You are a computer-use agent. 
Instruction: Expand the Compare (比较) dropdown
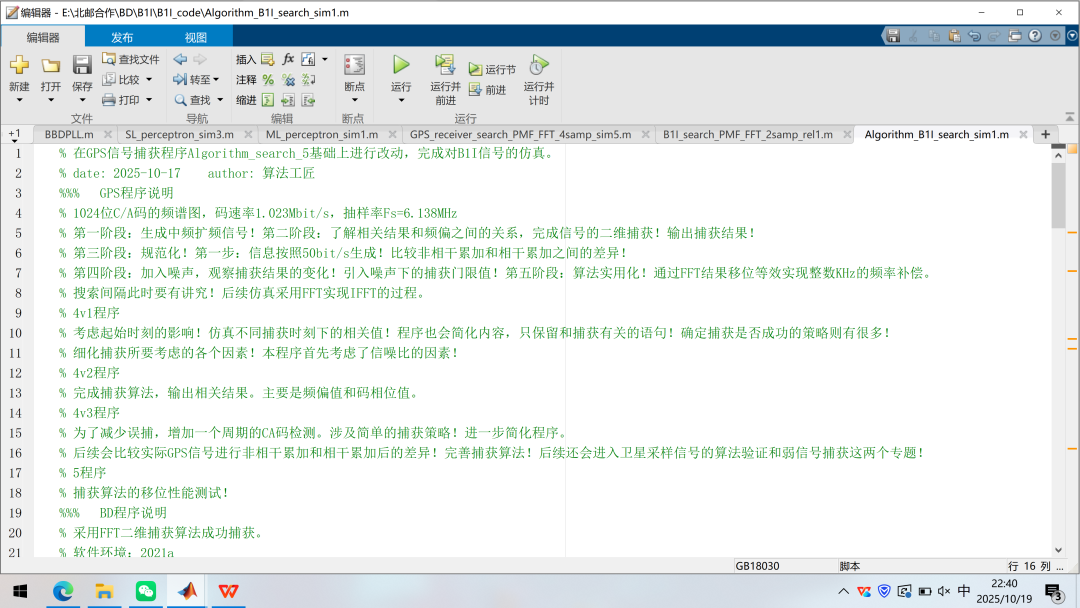tap(149, 80)
